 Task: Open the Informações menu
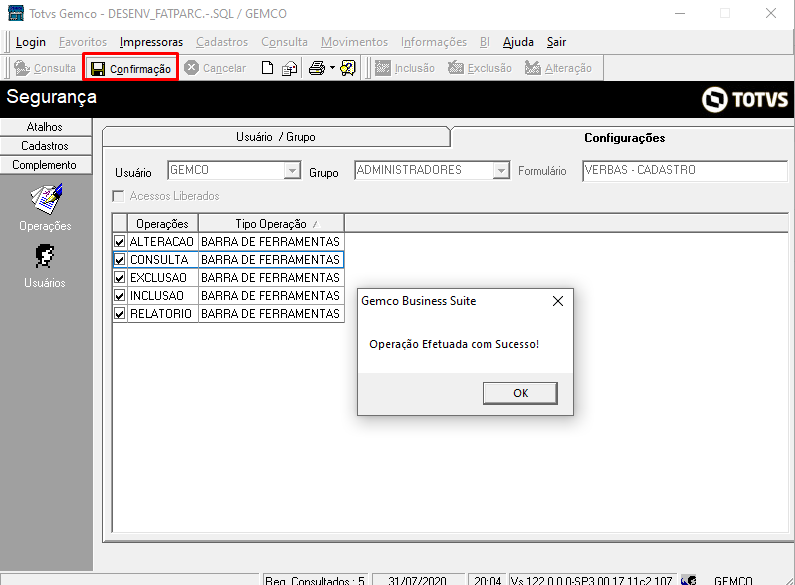(433, 42)
